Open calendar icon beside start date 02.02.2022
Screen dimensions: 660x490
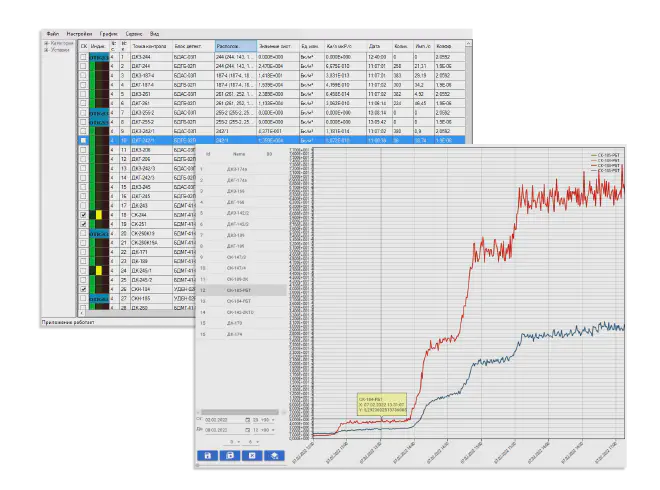(248, 420)
